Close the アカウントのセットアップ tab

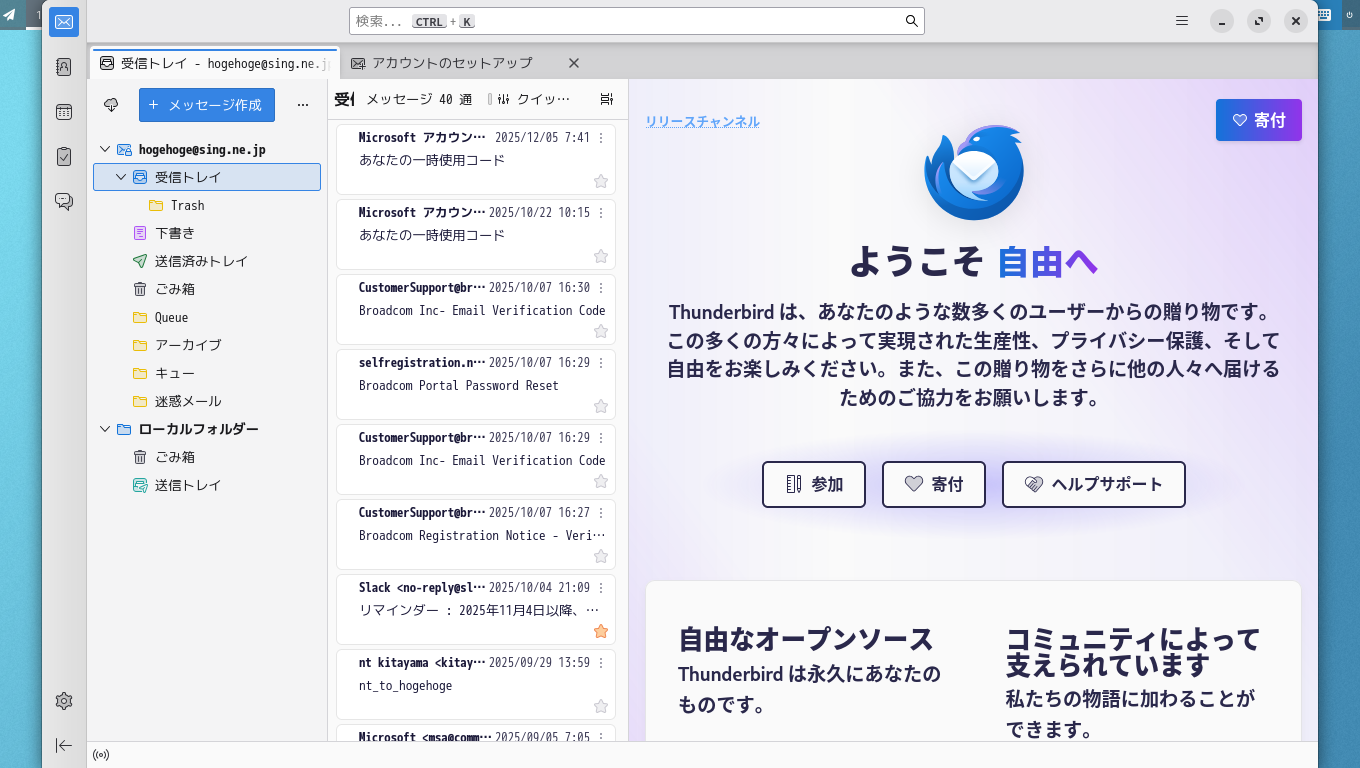tap(574, 63)
